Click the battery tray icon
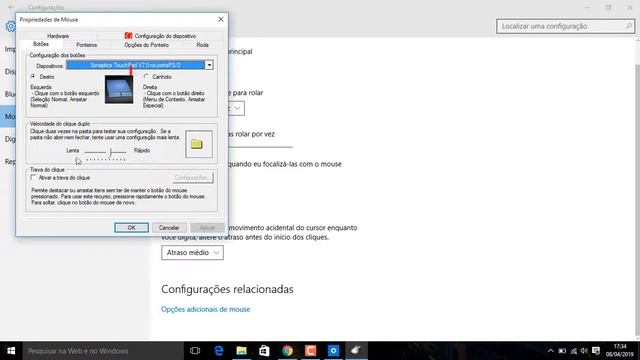Screen dimensions: 640x360 [x=562, y=351]
